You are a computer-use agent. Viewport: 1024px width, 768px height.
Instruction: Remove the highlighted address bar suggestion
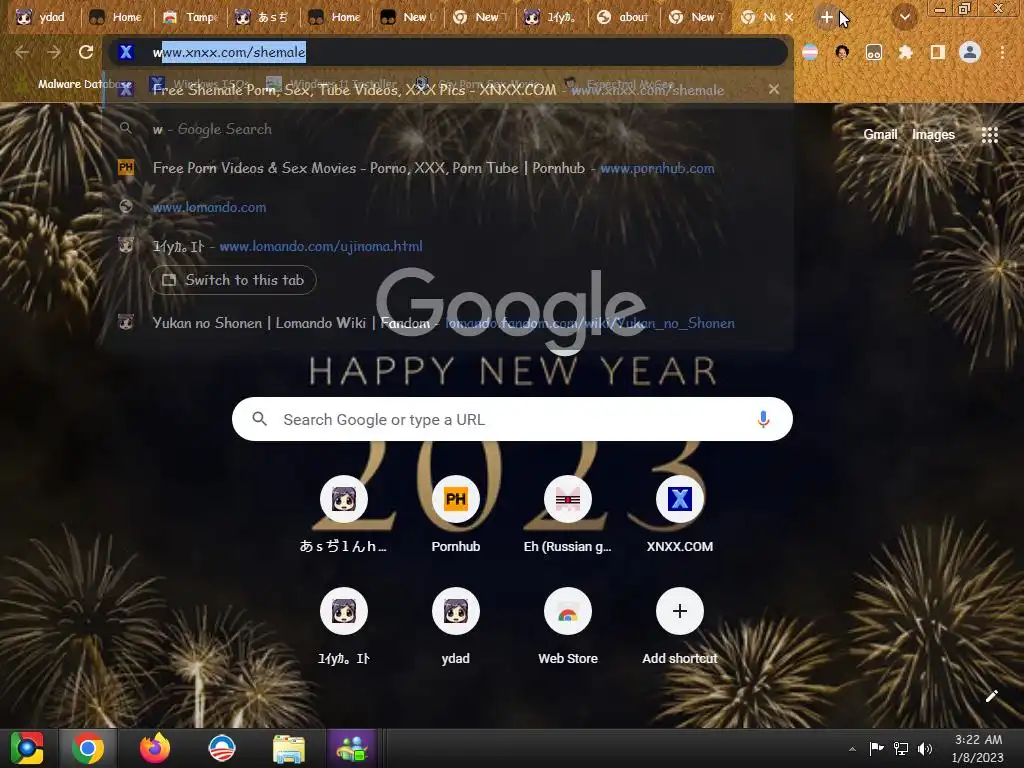774,89
